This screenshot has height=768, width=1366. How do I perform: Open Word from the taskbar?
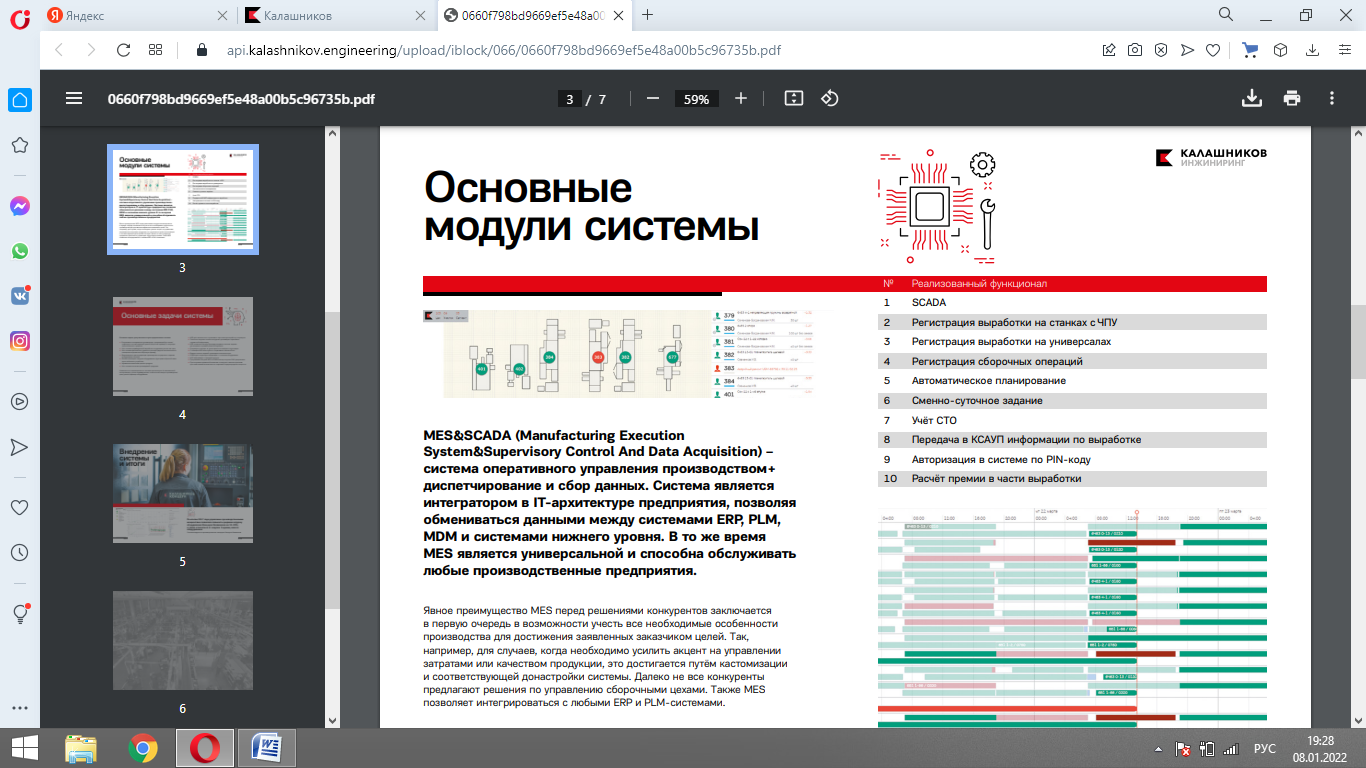pos(267,748)
